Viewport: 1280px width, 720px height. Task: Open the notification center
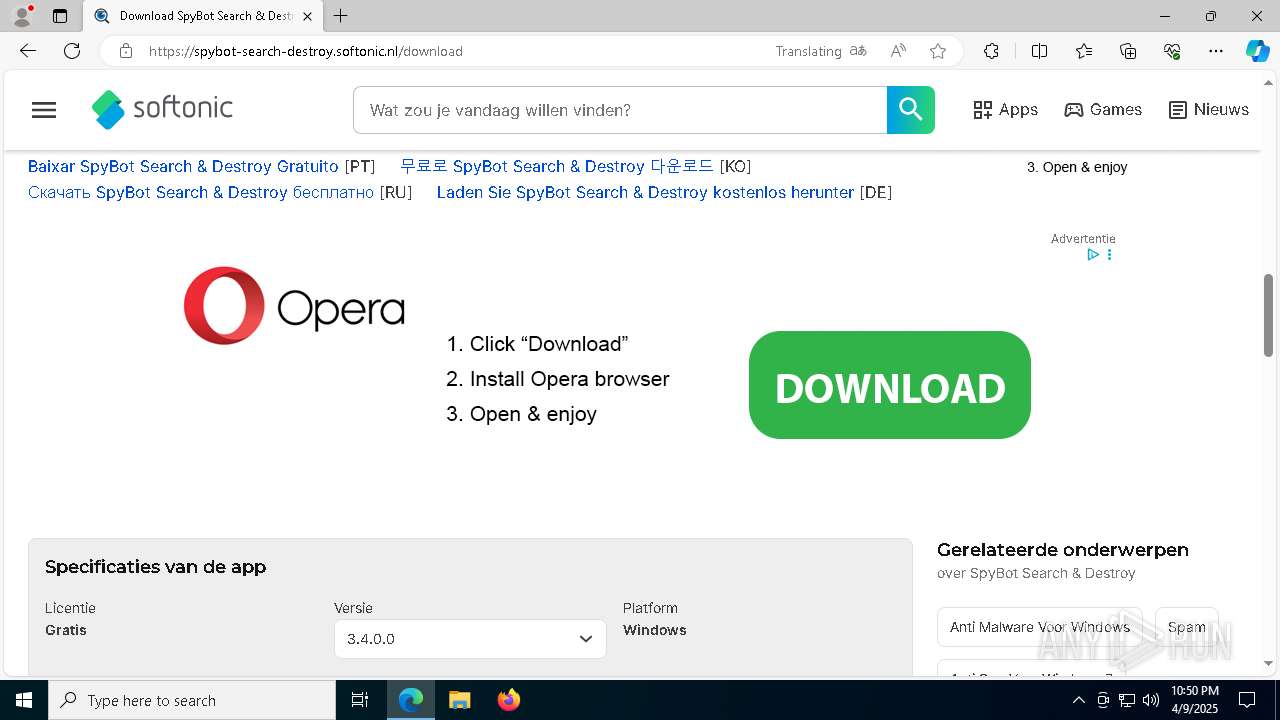pyautogui.click(x=1247, y=700)
